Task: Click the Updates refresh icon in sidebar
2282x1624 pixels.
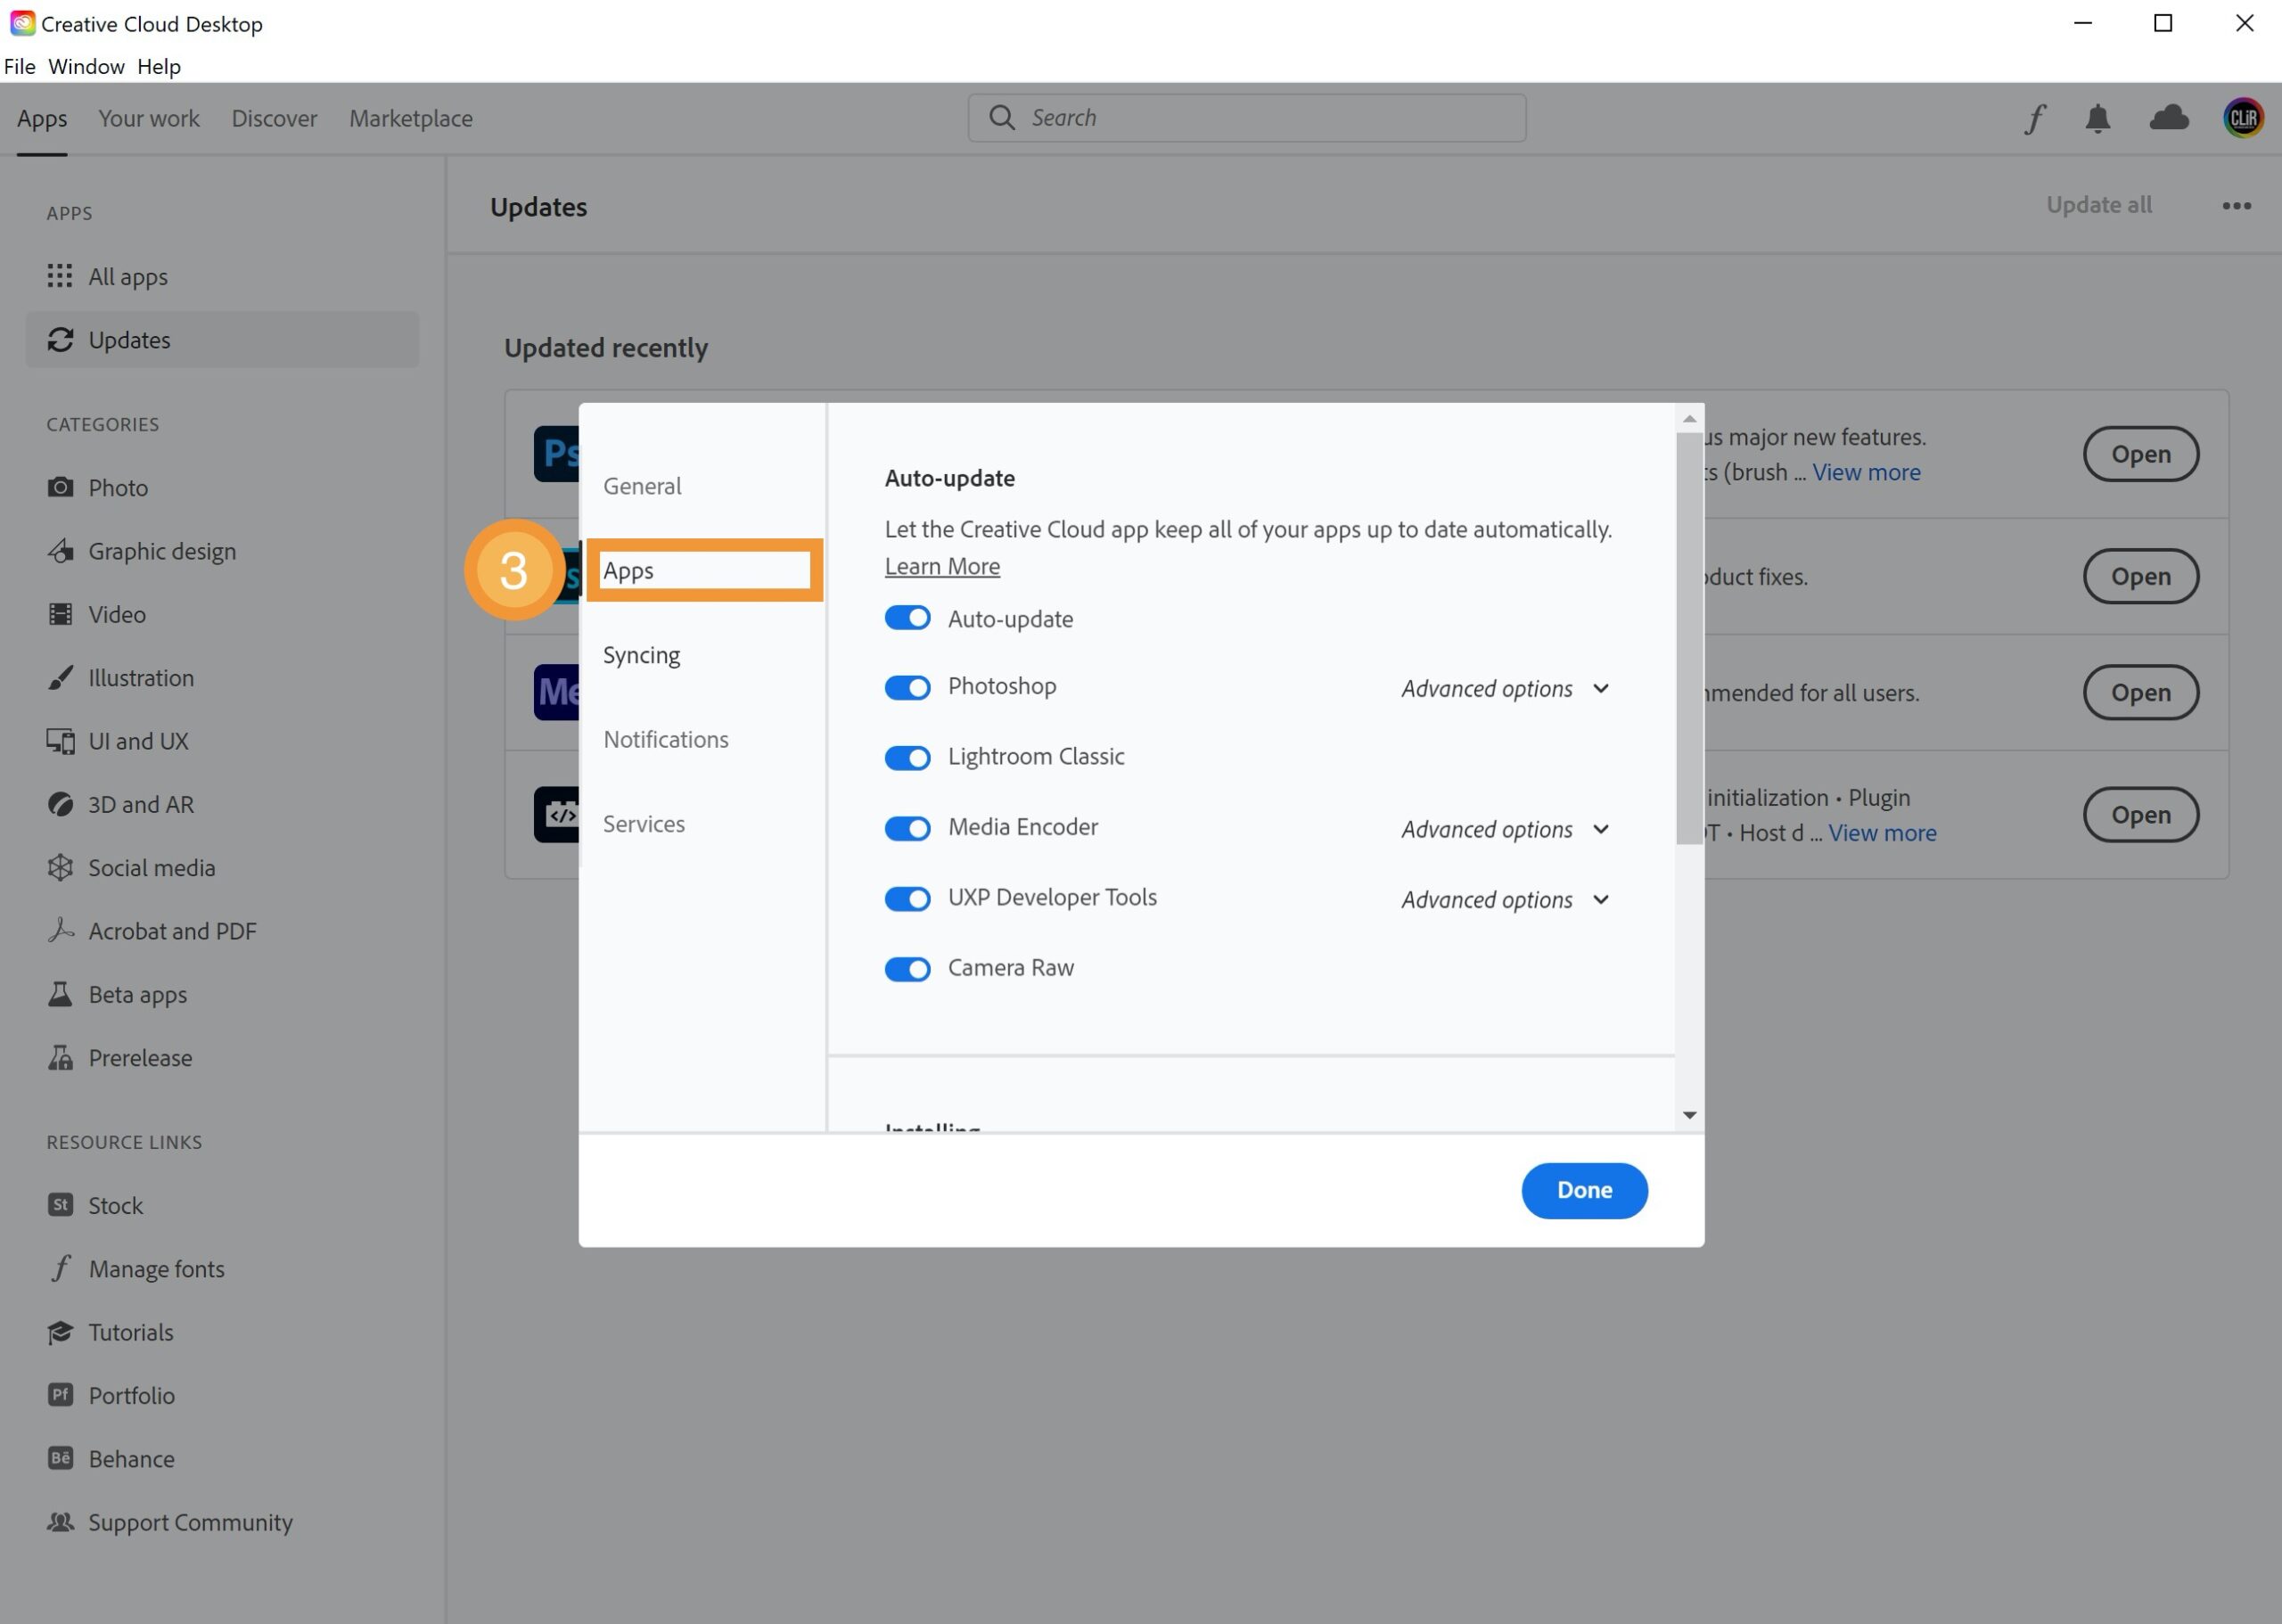Action: (60, 340)
